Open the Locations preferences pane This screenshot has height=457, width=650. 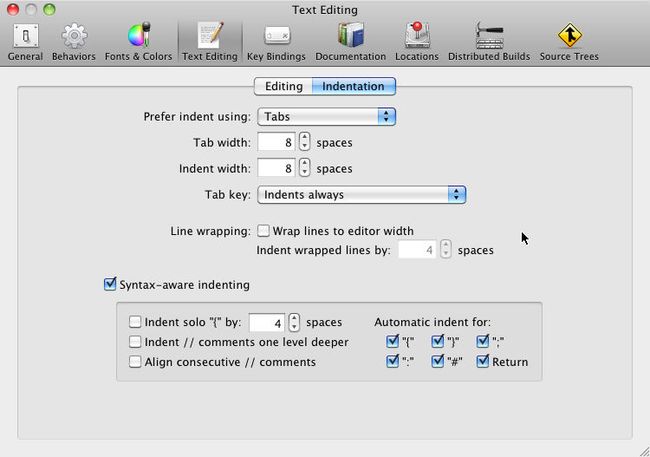click(x=417, y=42)
